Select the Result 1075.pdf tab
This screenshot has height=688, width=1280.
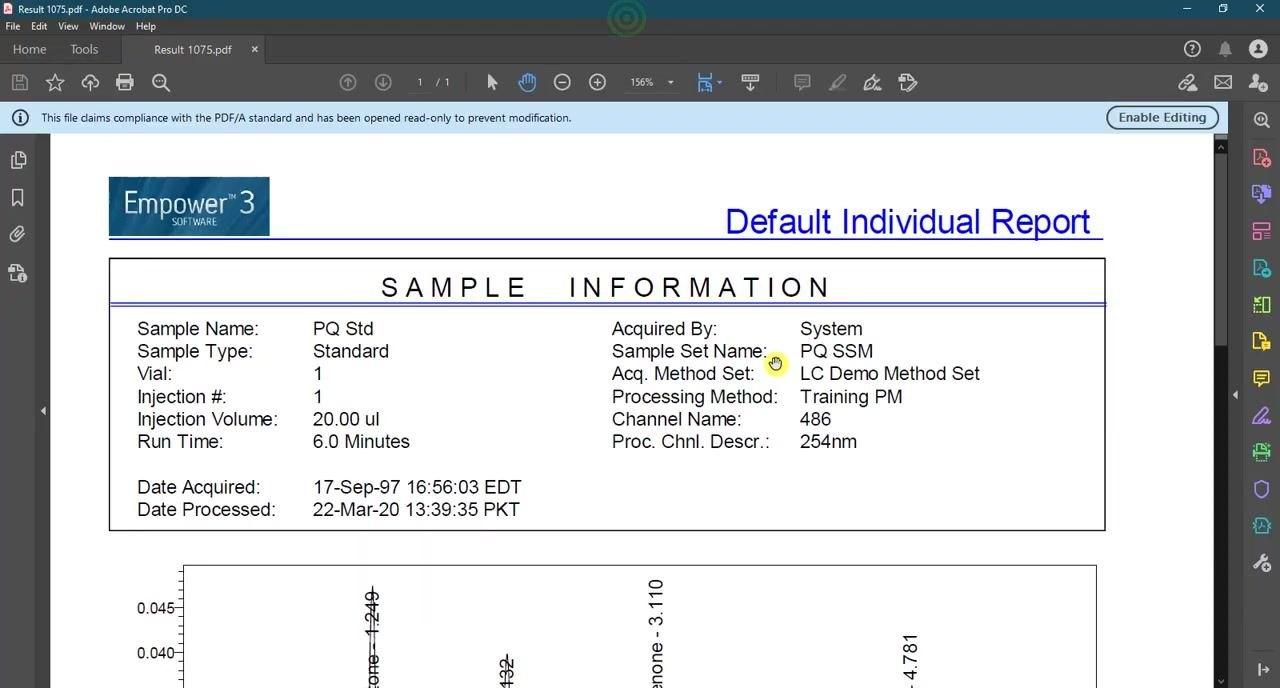(193, 49)
